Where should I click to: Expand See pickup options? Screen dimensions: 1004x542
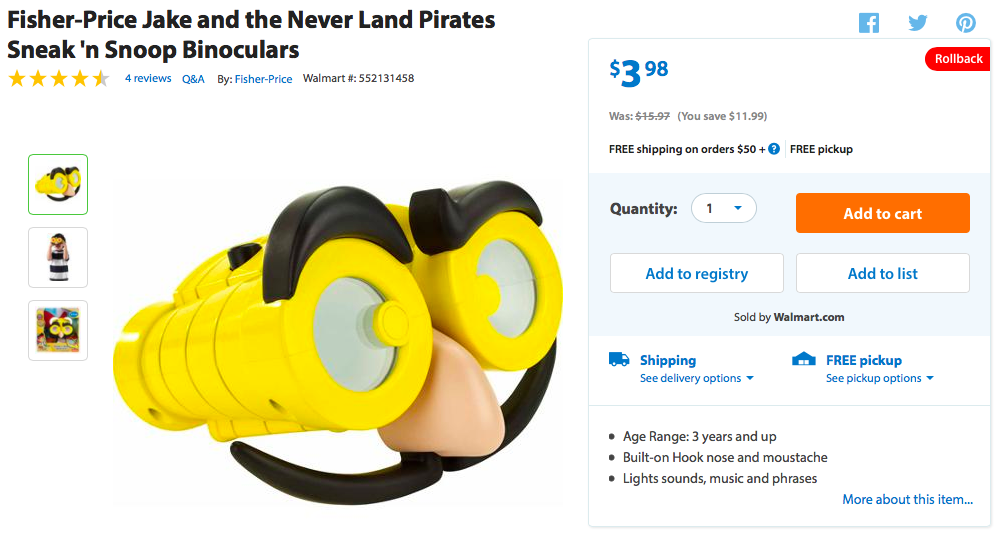coord(879,378)
